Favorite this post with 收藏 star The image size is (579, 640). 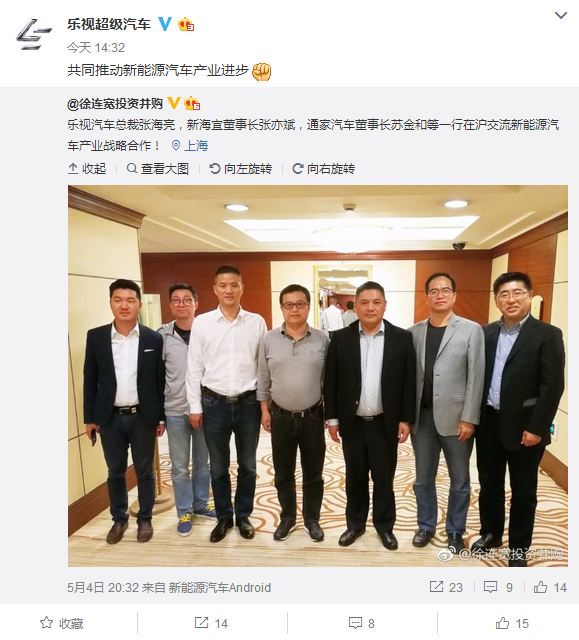coord(62,623)
